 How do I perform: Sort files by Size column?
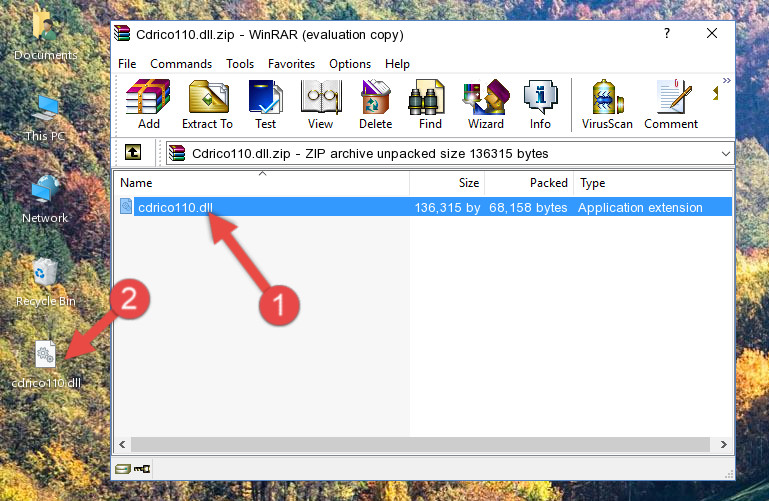click(x=447, y=183)
